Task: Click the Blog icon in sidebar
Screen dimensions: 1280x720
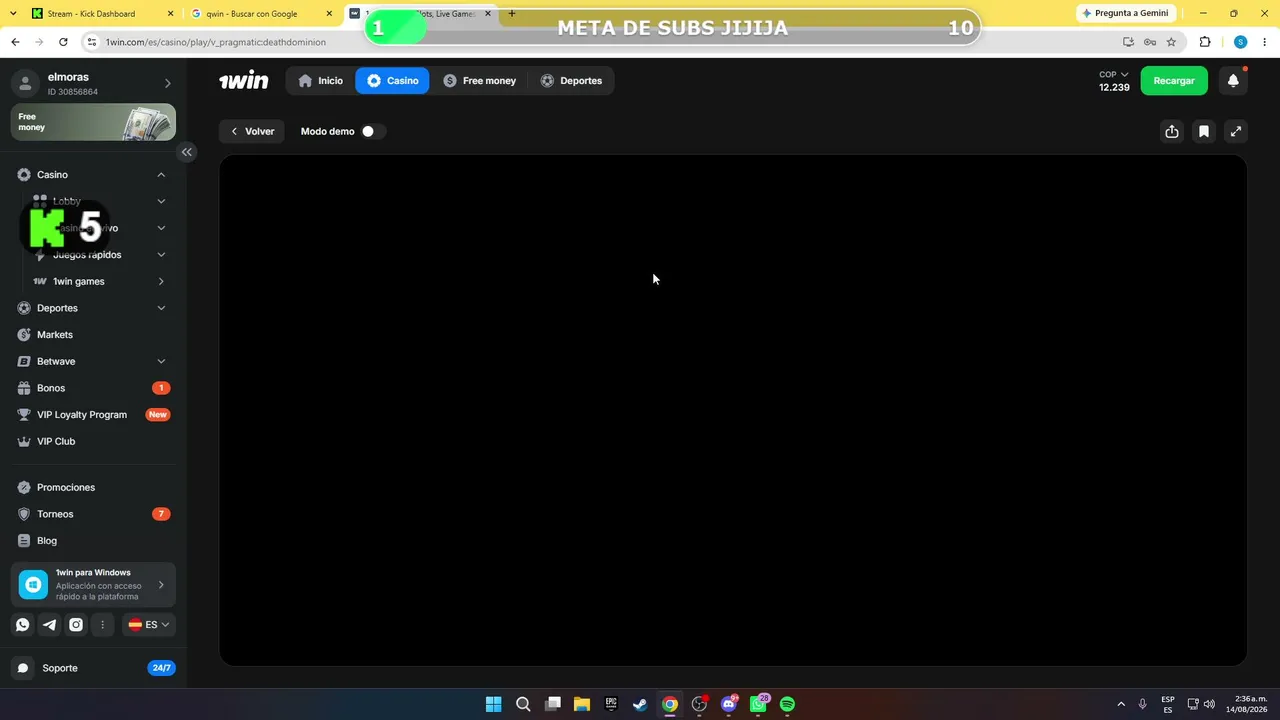Action: (x=24, y=541)
